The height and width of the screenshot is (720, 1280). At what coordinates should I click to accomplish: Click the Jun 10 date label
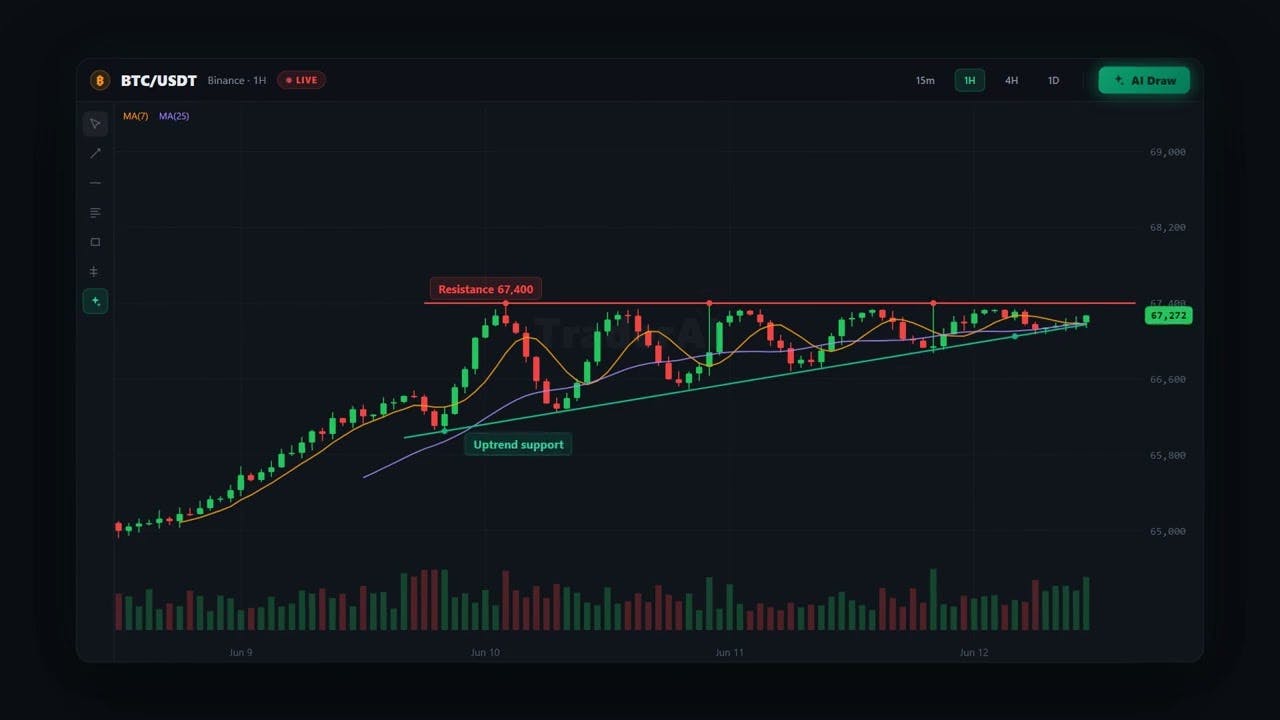485,652
